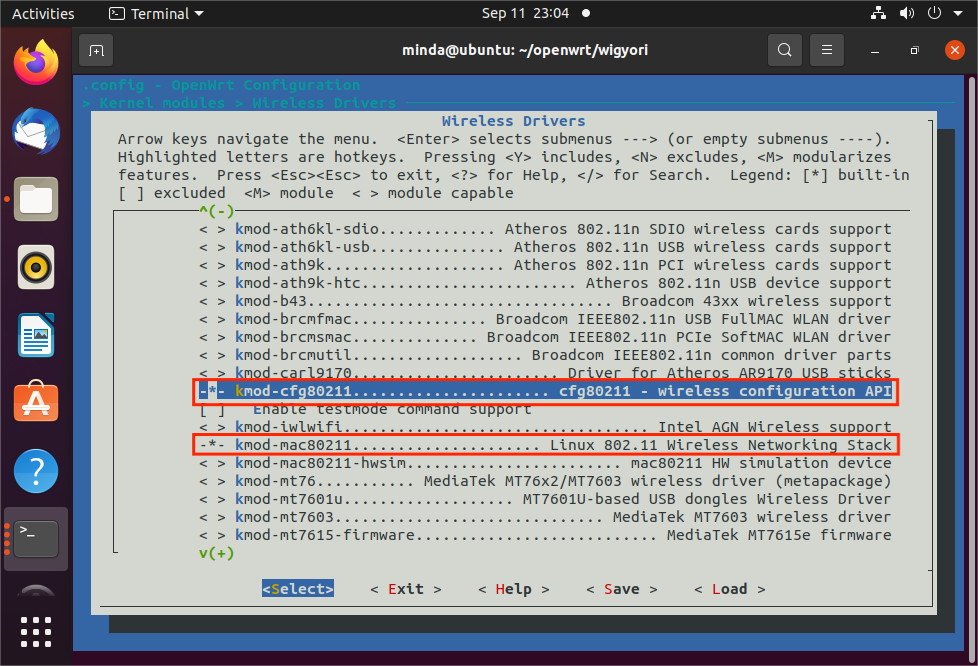
Task: Choose the Exit button
Action: (x=405, y=589)
